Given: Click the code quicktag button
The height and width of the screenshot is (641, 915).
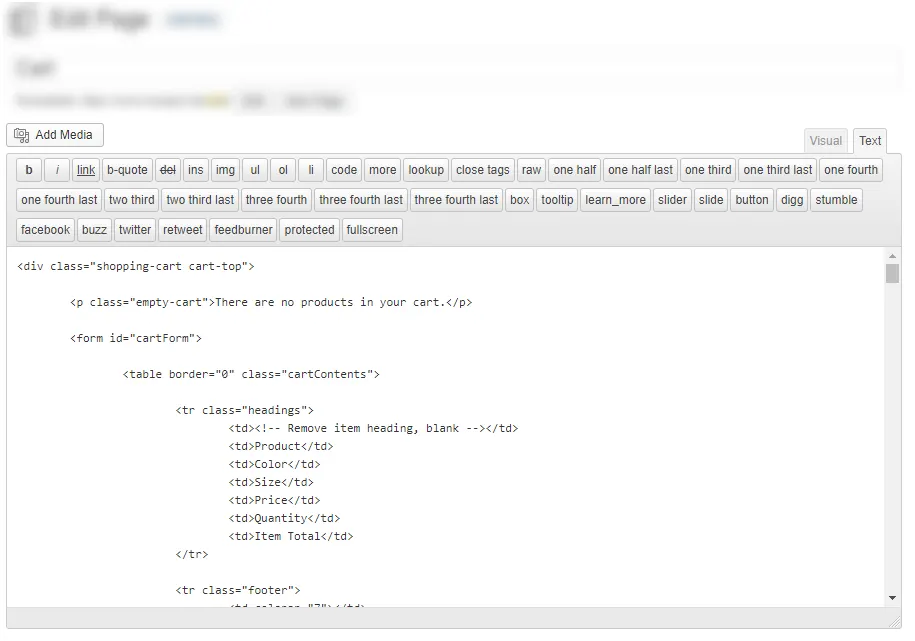Looking at the screenshot, I should (x=344, y=170).
